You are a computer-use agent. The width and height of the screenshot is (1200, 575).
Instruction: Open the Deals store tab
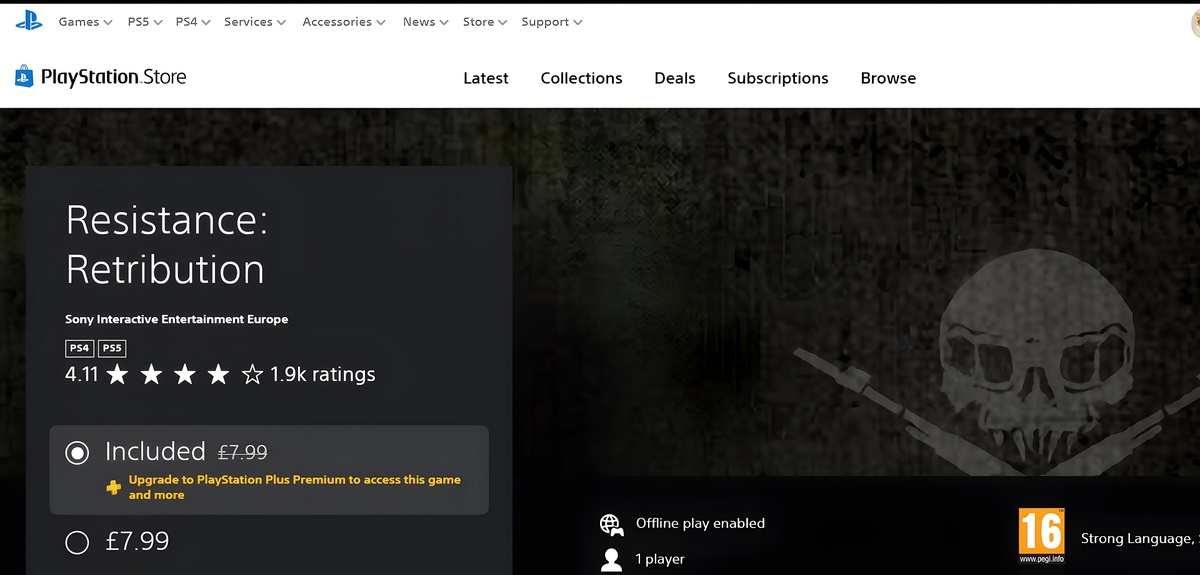pyautogui.click(x=675, y=78)
